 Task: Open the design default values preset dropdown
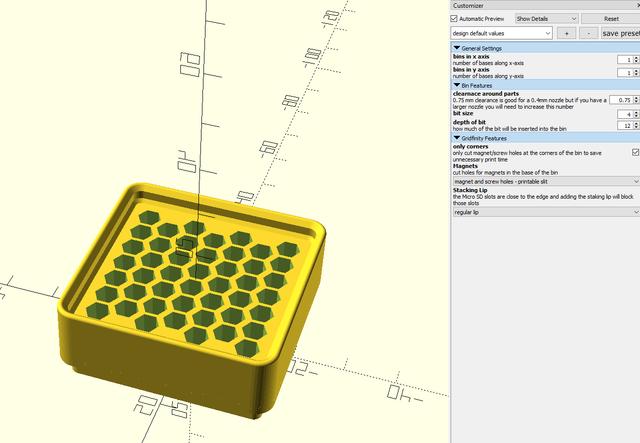(501, 33)
